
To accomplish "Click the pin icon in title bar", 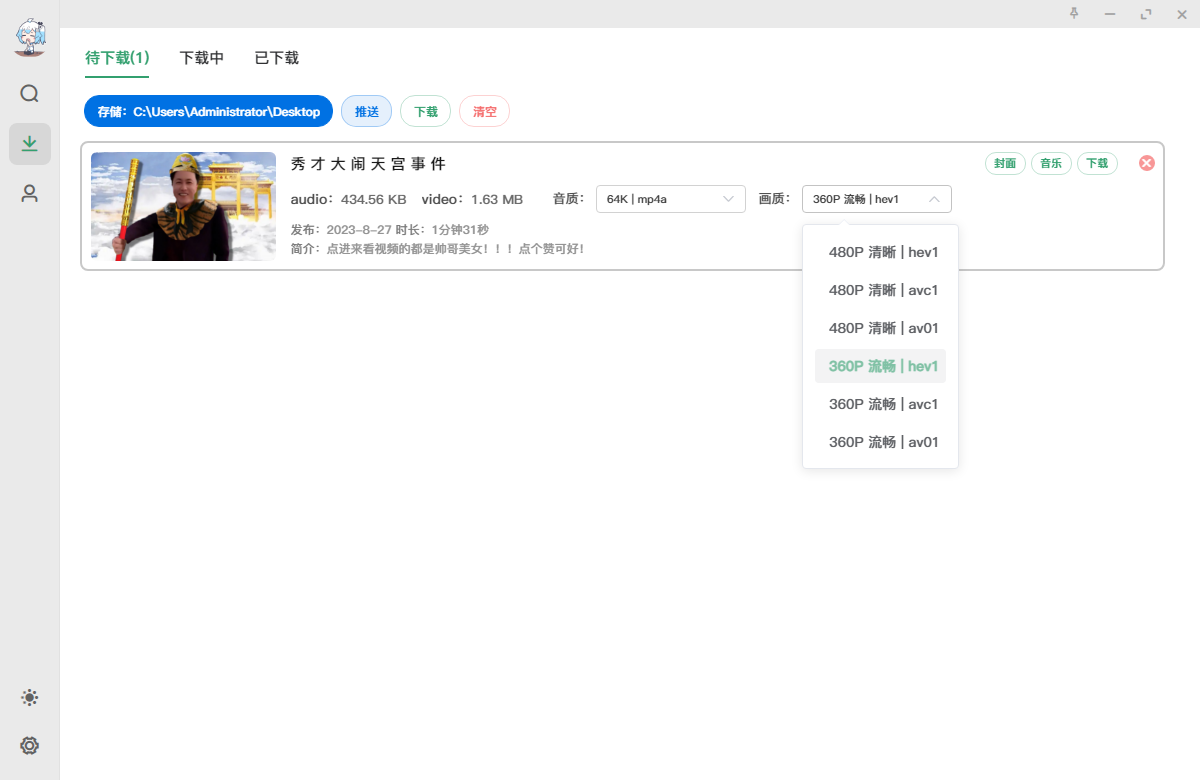I will (1073, 14).
